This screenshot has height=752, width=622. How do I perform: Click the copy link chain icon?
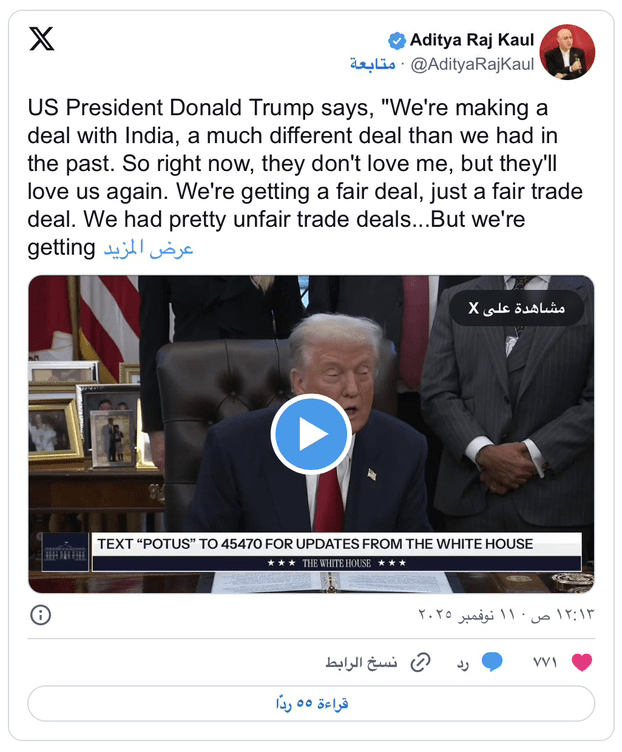tap(421, 662)
